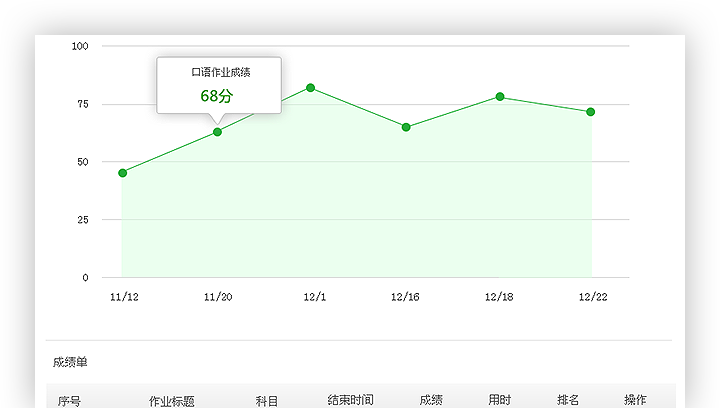
Task: Click the 排名 column header
Action: [x=568, y=400]
